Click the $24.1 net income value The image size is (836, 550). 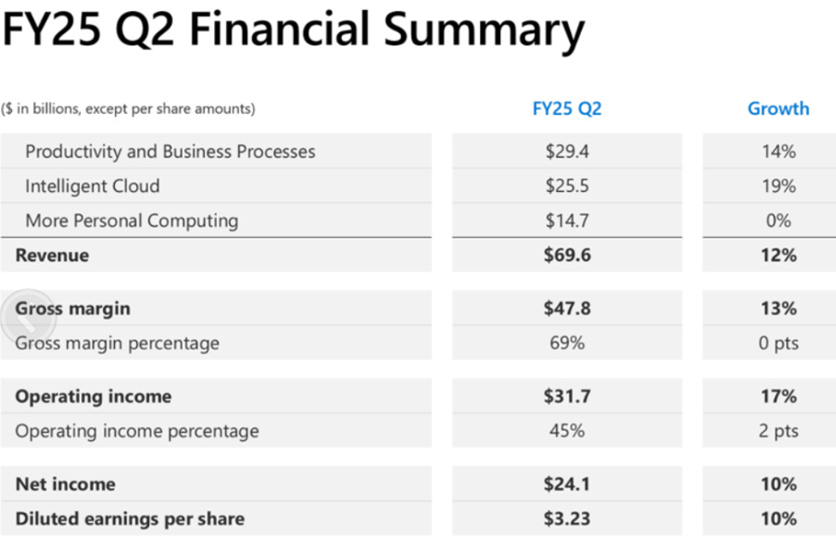(x=567, y=484)
